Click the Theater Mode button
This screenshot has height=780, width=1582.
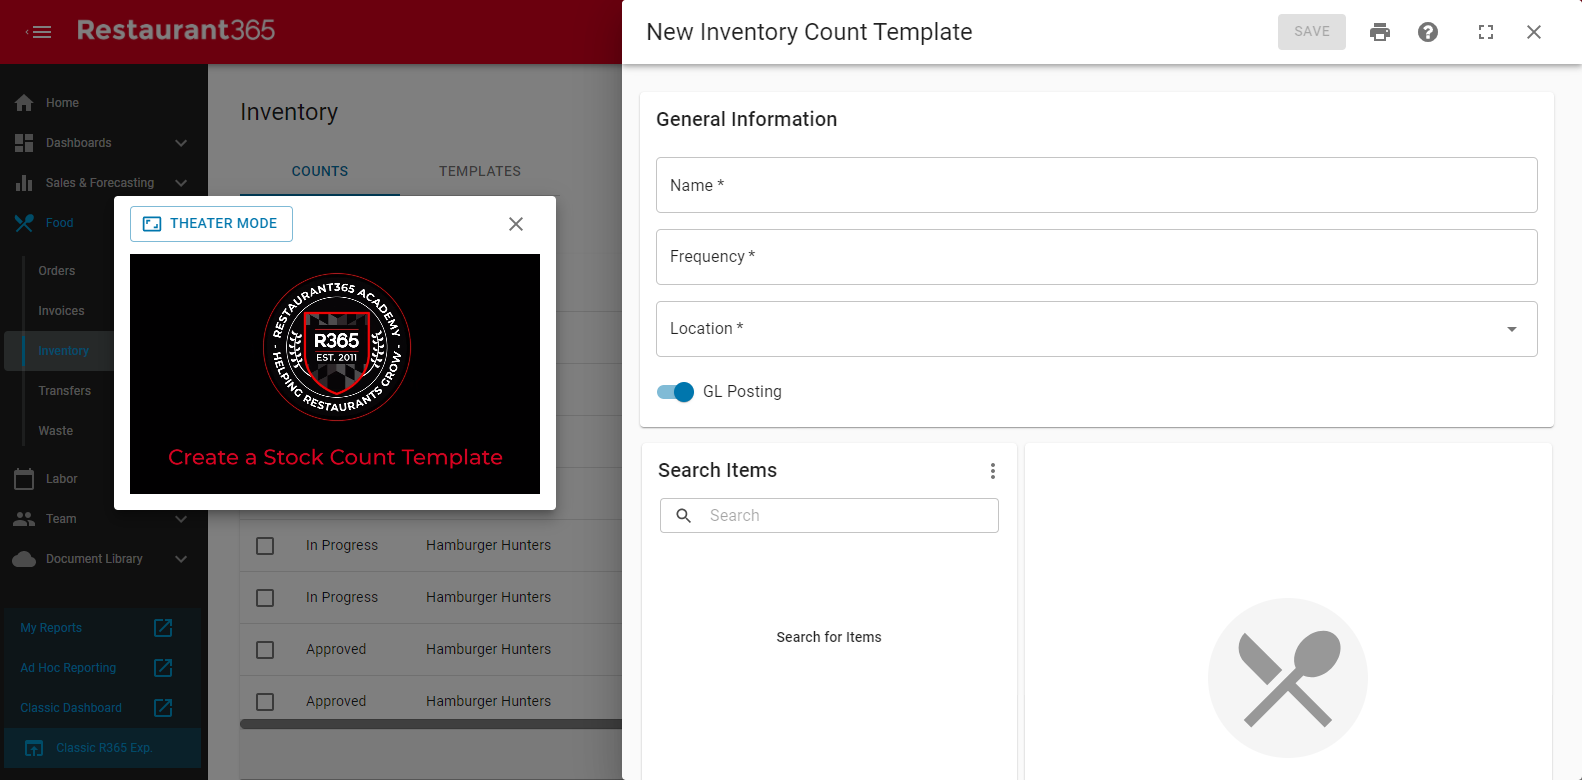tap(211, 224)
